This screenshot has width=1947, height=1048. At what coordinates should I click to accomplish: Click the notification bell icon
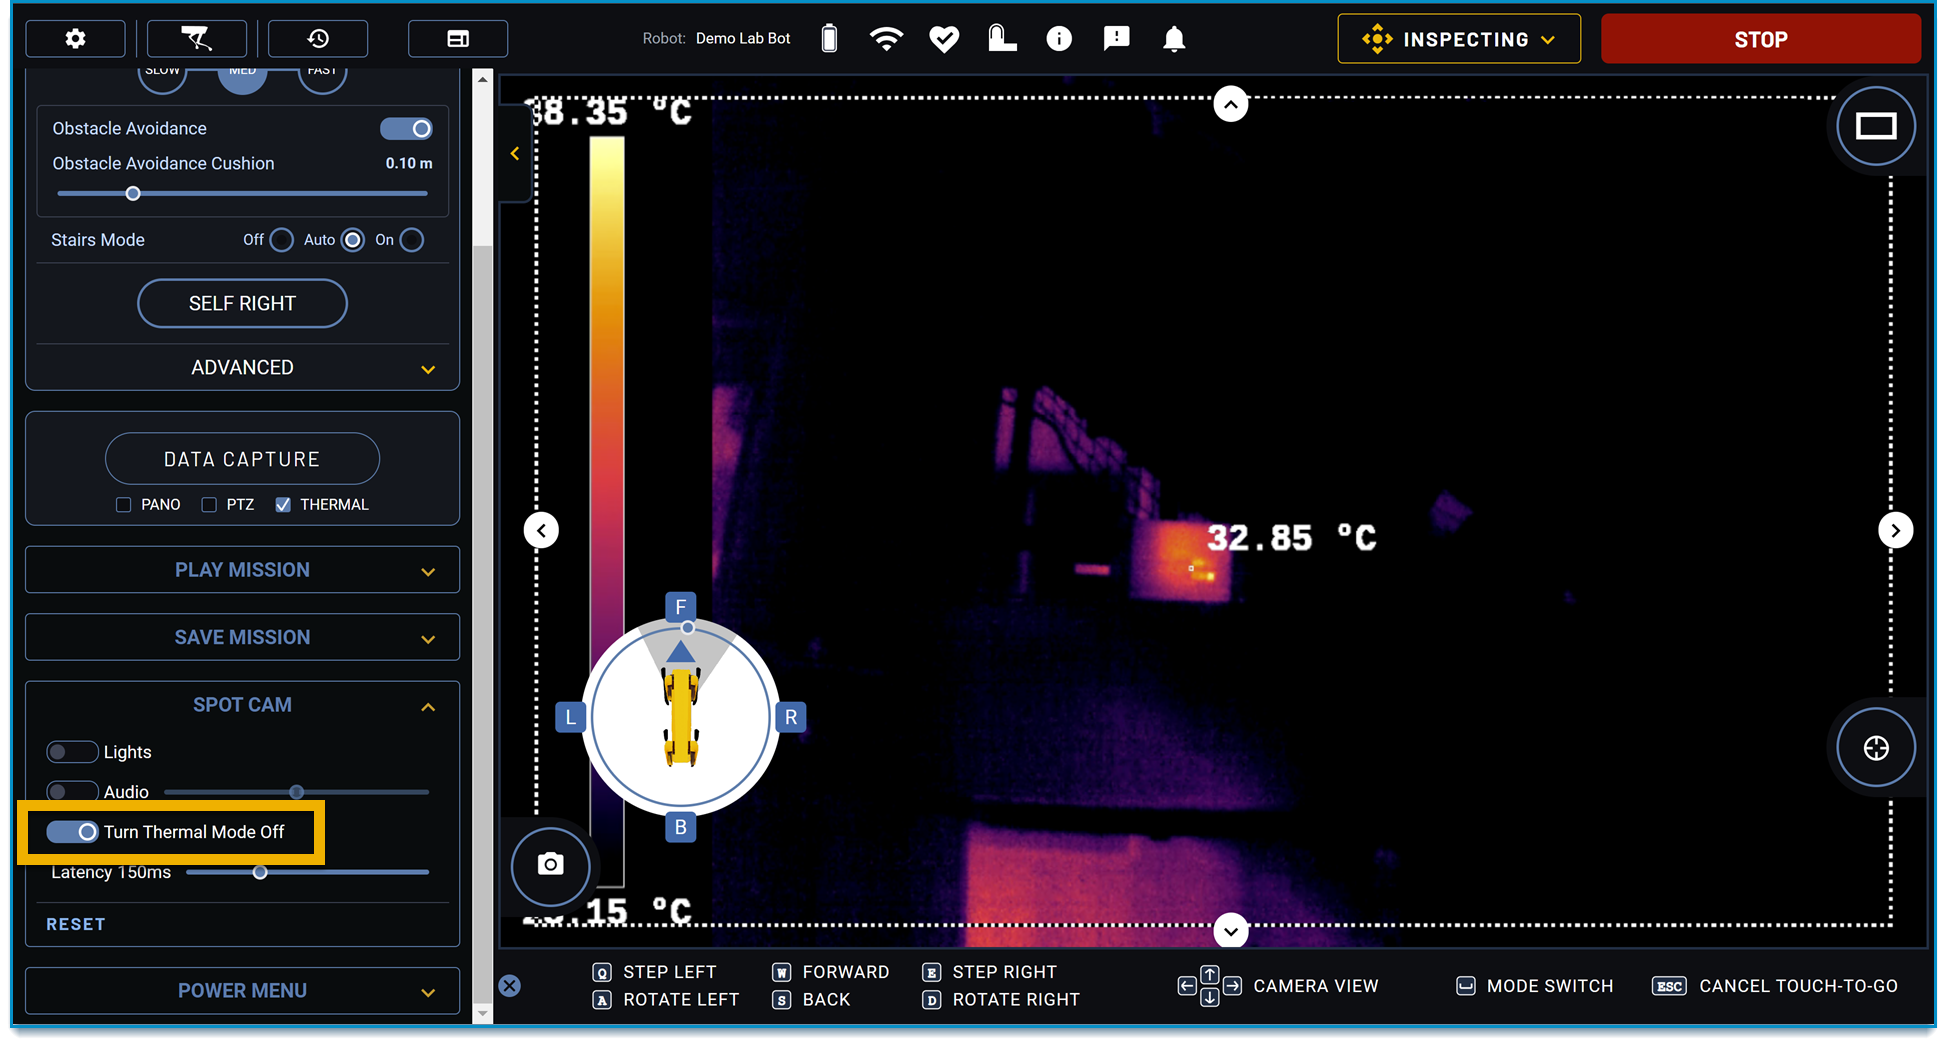tap(1174, 39)
